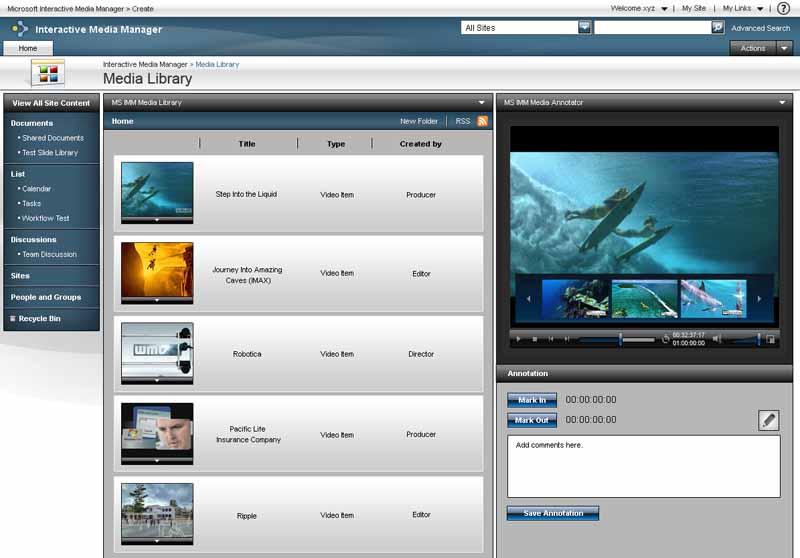Open MS IMM Media Annotator panel menu
This screenshot has width=800, height=558.
coord(782,102)
